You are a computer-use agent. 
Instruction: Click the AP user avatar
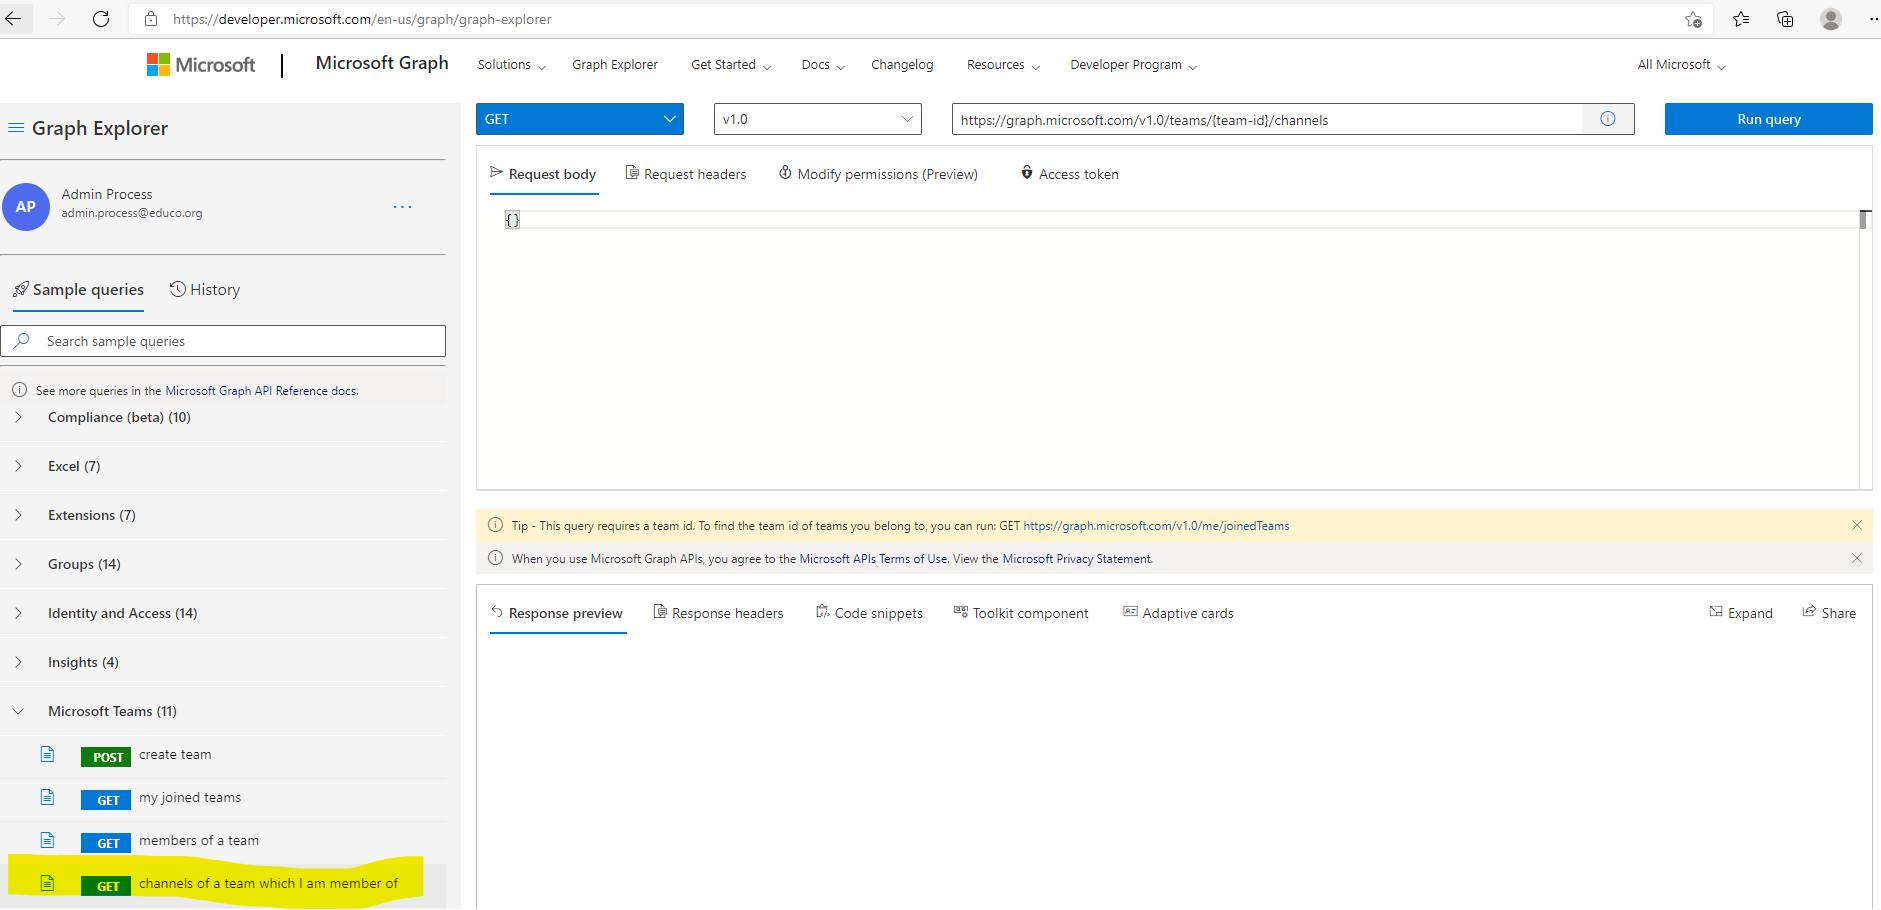pyautogui.click(x=26, y=207)
